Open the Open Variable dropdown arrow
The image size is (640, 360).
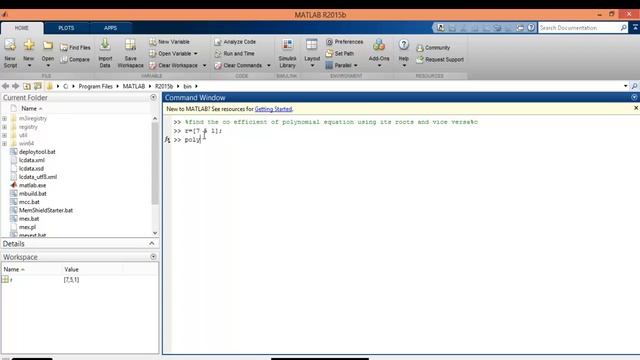pos(196,54)
